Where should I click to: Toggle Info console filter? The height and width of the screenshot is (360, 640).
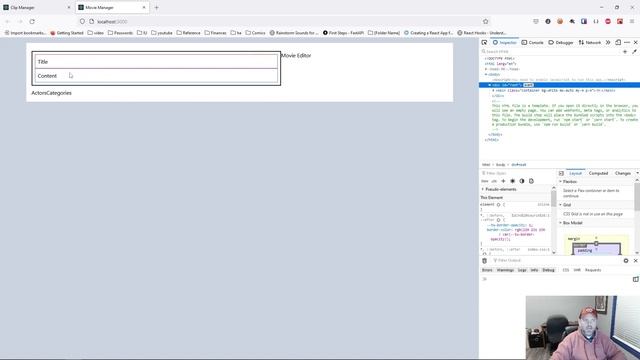[x=534, y=270]
